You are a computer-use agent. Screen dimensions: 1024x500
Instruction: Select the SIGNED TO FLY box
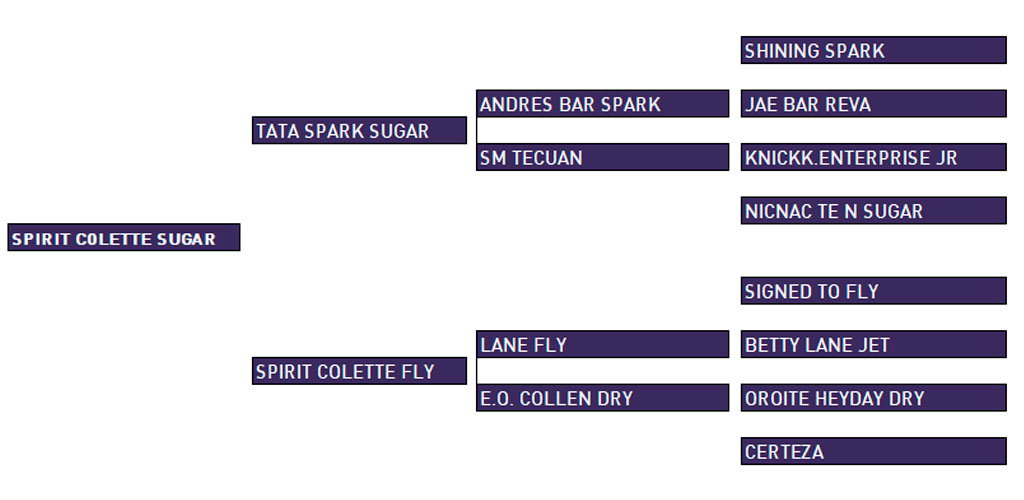click(873, 290)
